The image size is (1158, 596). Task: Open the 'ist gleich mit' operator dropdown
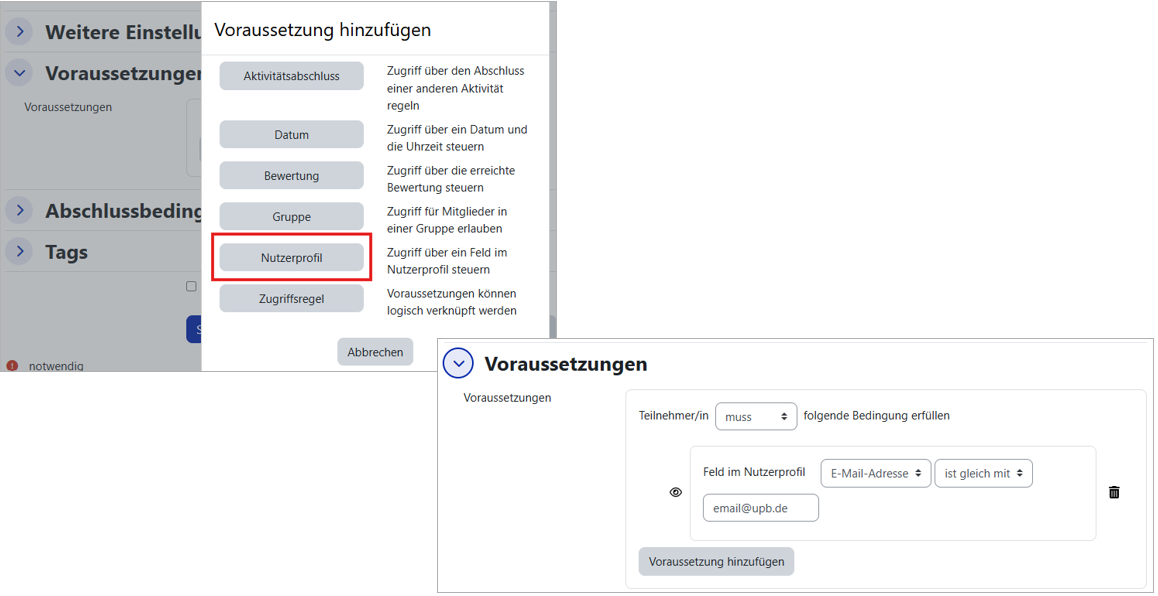983,473
